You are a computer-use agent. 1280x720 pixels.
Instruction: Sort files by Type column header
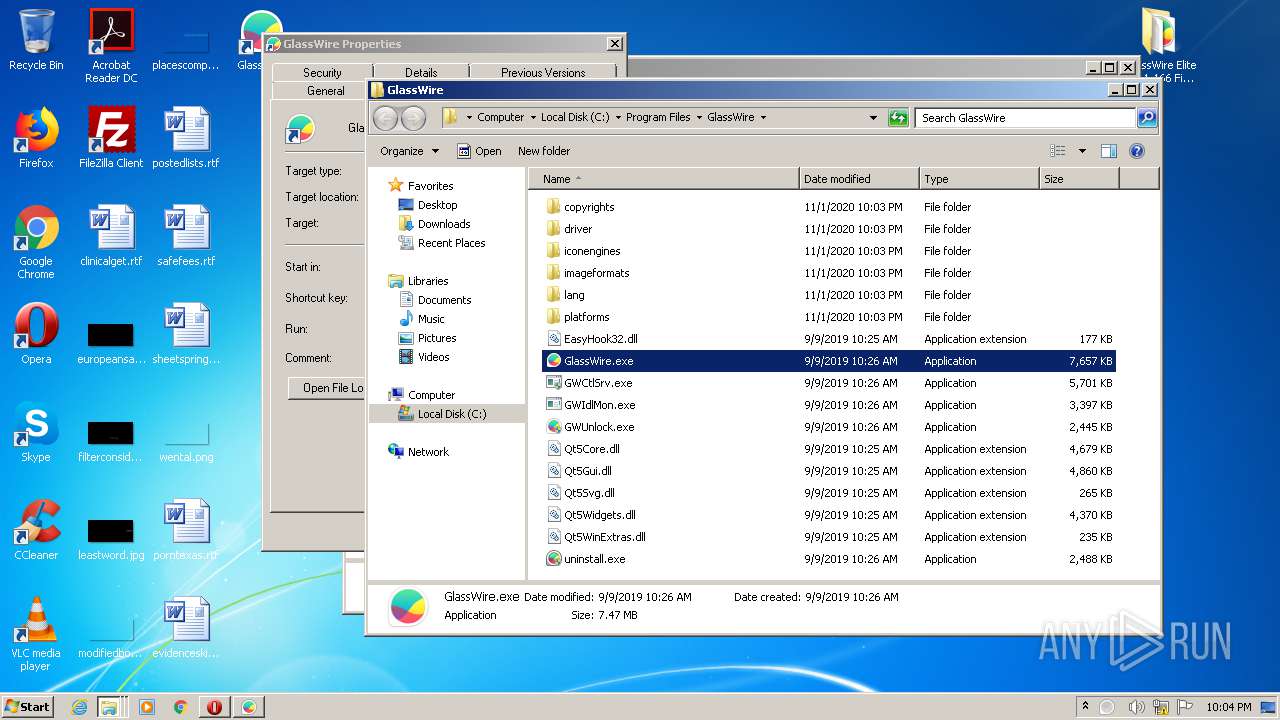coord(979,179)
